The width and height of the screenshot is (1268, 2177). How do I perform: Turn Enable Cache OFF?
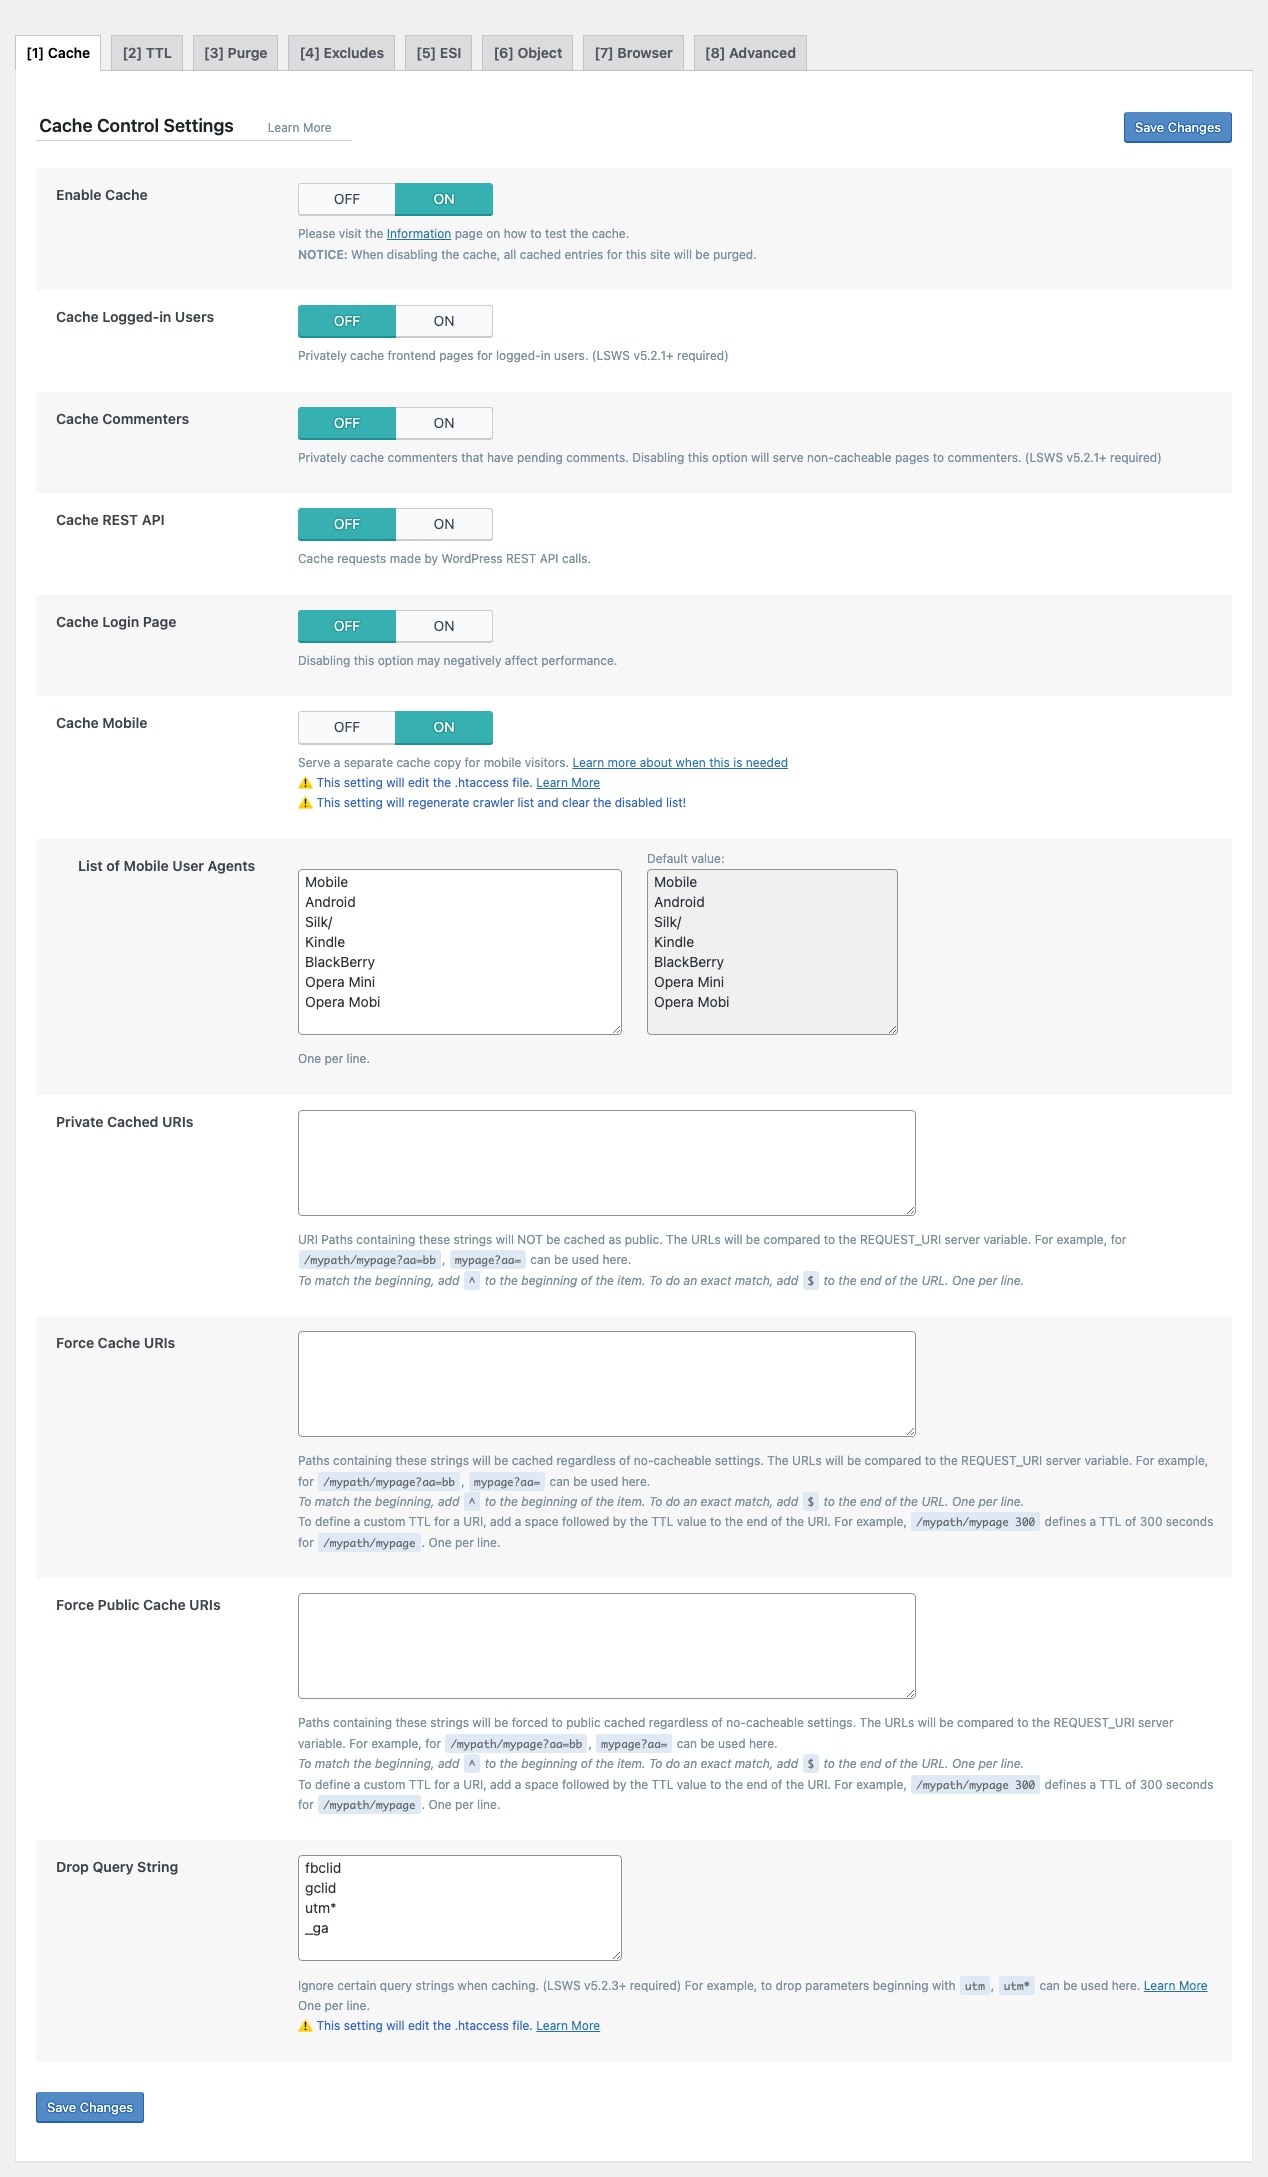pos(347,199)
